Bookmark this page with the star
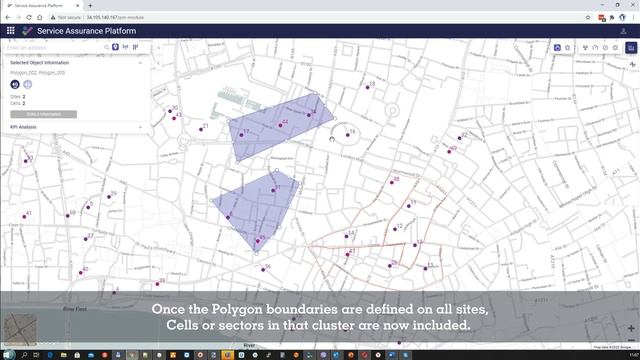The width and height of the screenshot is (640, 360). click(x=588, y=18)
